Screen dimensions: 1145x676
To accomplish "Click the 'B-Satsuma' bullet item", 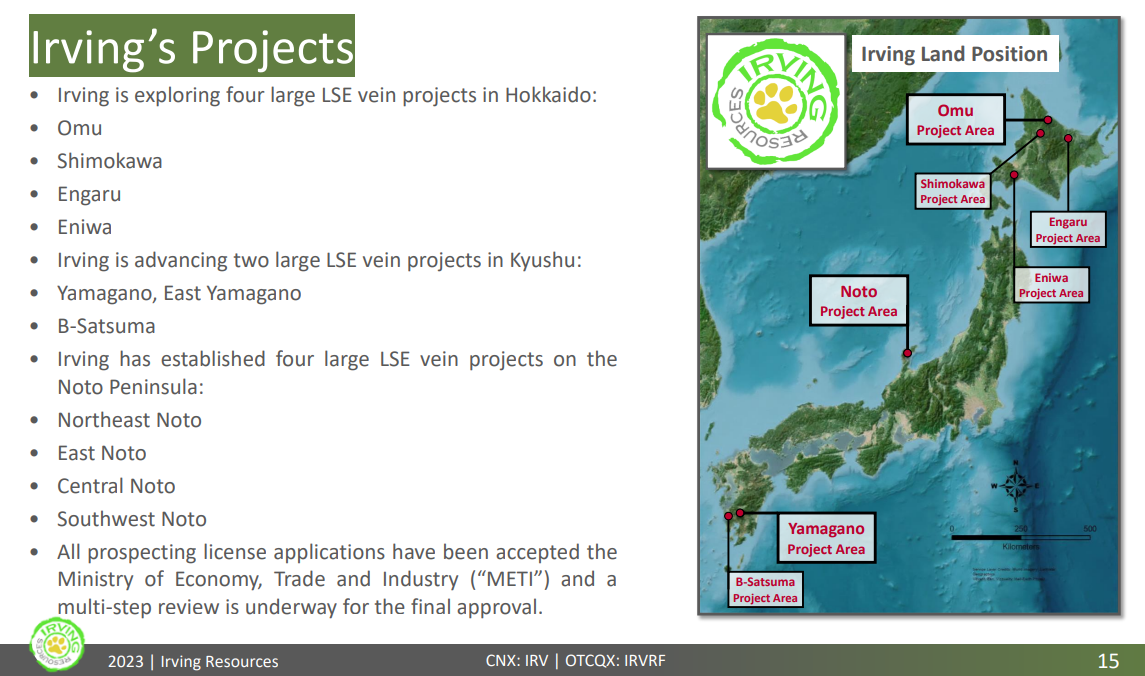I will point(106,326).
